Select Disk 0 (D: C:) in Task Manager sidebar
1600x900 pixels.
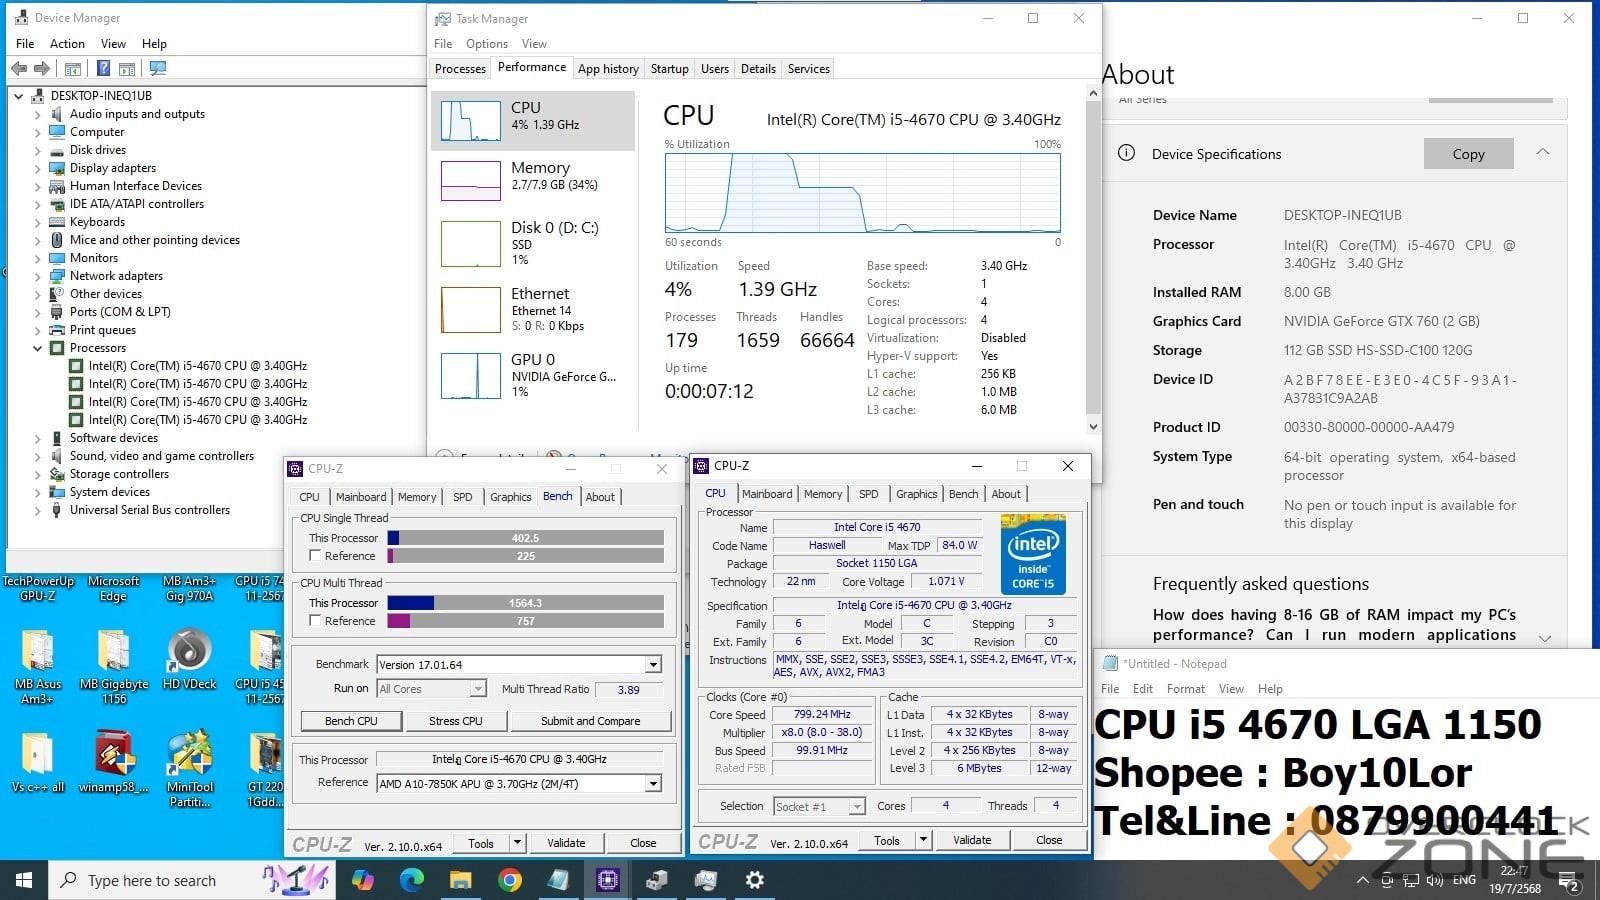(x=533, y=243)
